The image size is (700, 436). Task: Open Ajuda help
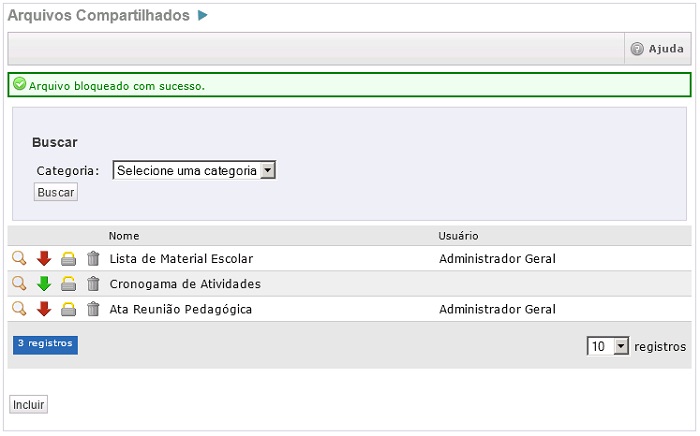click(x=657, y=49)
